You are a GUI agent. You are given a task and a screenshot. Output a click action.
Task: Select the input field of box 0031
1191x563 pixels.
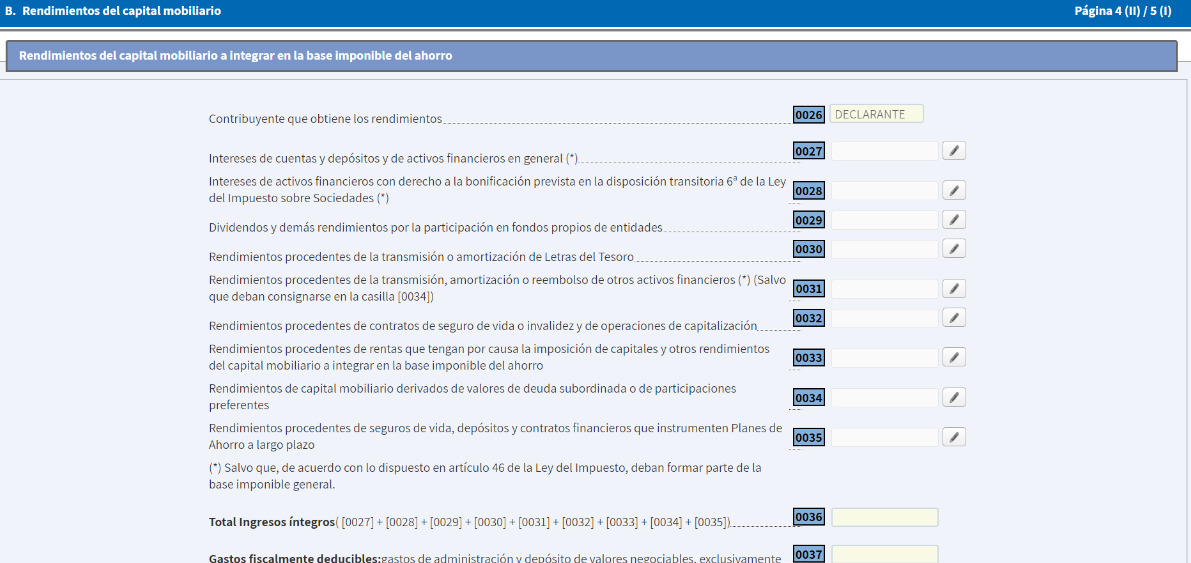pyautogui.click(x=884, y=289)
